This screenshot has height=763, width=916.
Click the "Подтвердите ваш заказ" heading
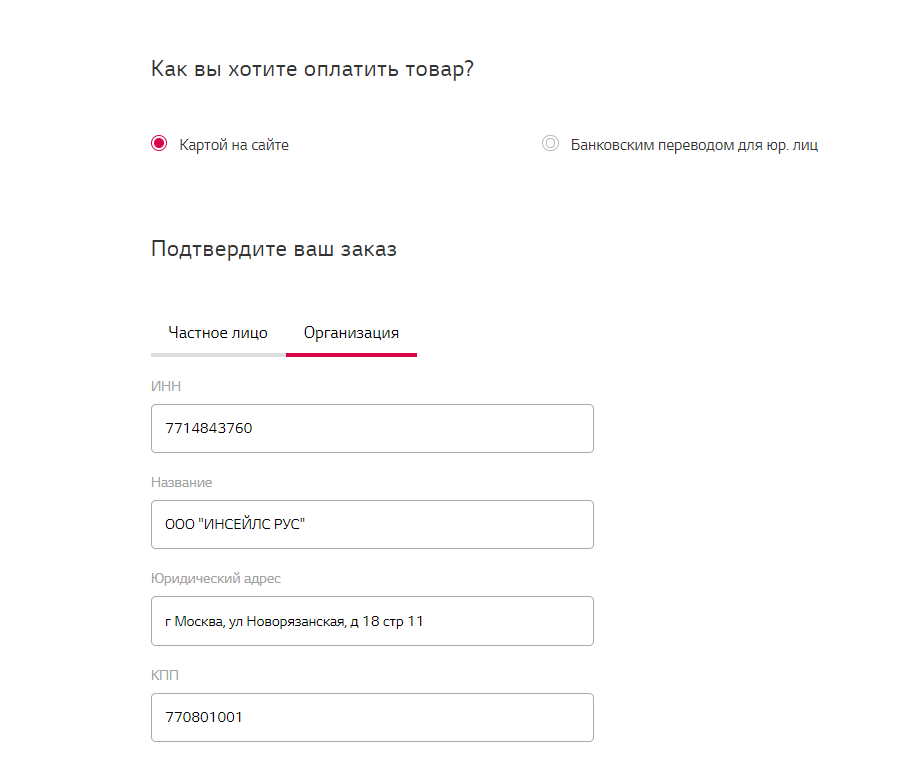coord(273,249)
